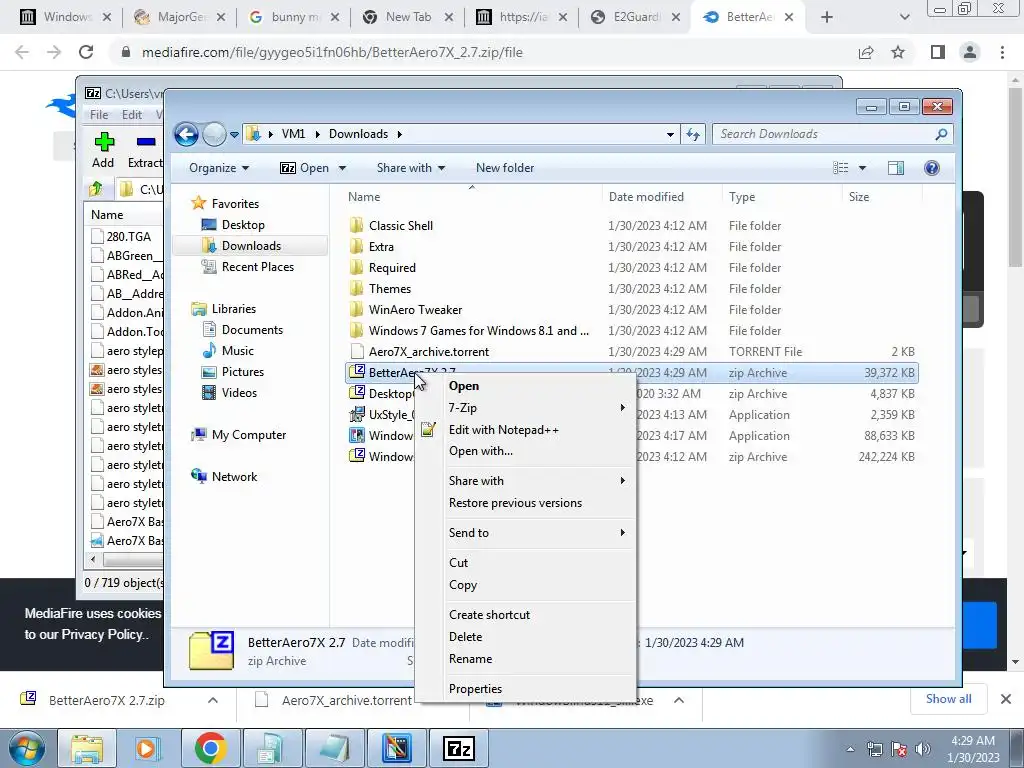Click the Explorer back navigation arrow
This screenshot has width=1024, height=768.
coord(186,135)
